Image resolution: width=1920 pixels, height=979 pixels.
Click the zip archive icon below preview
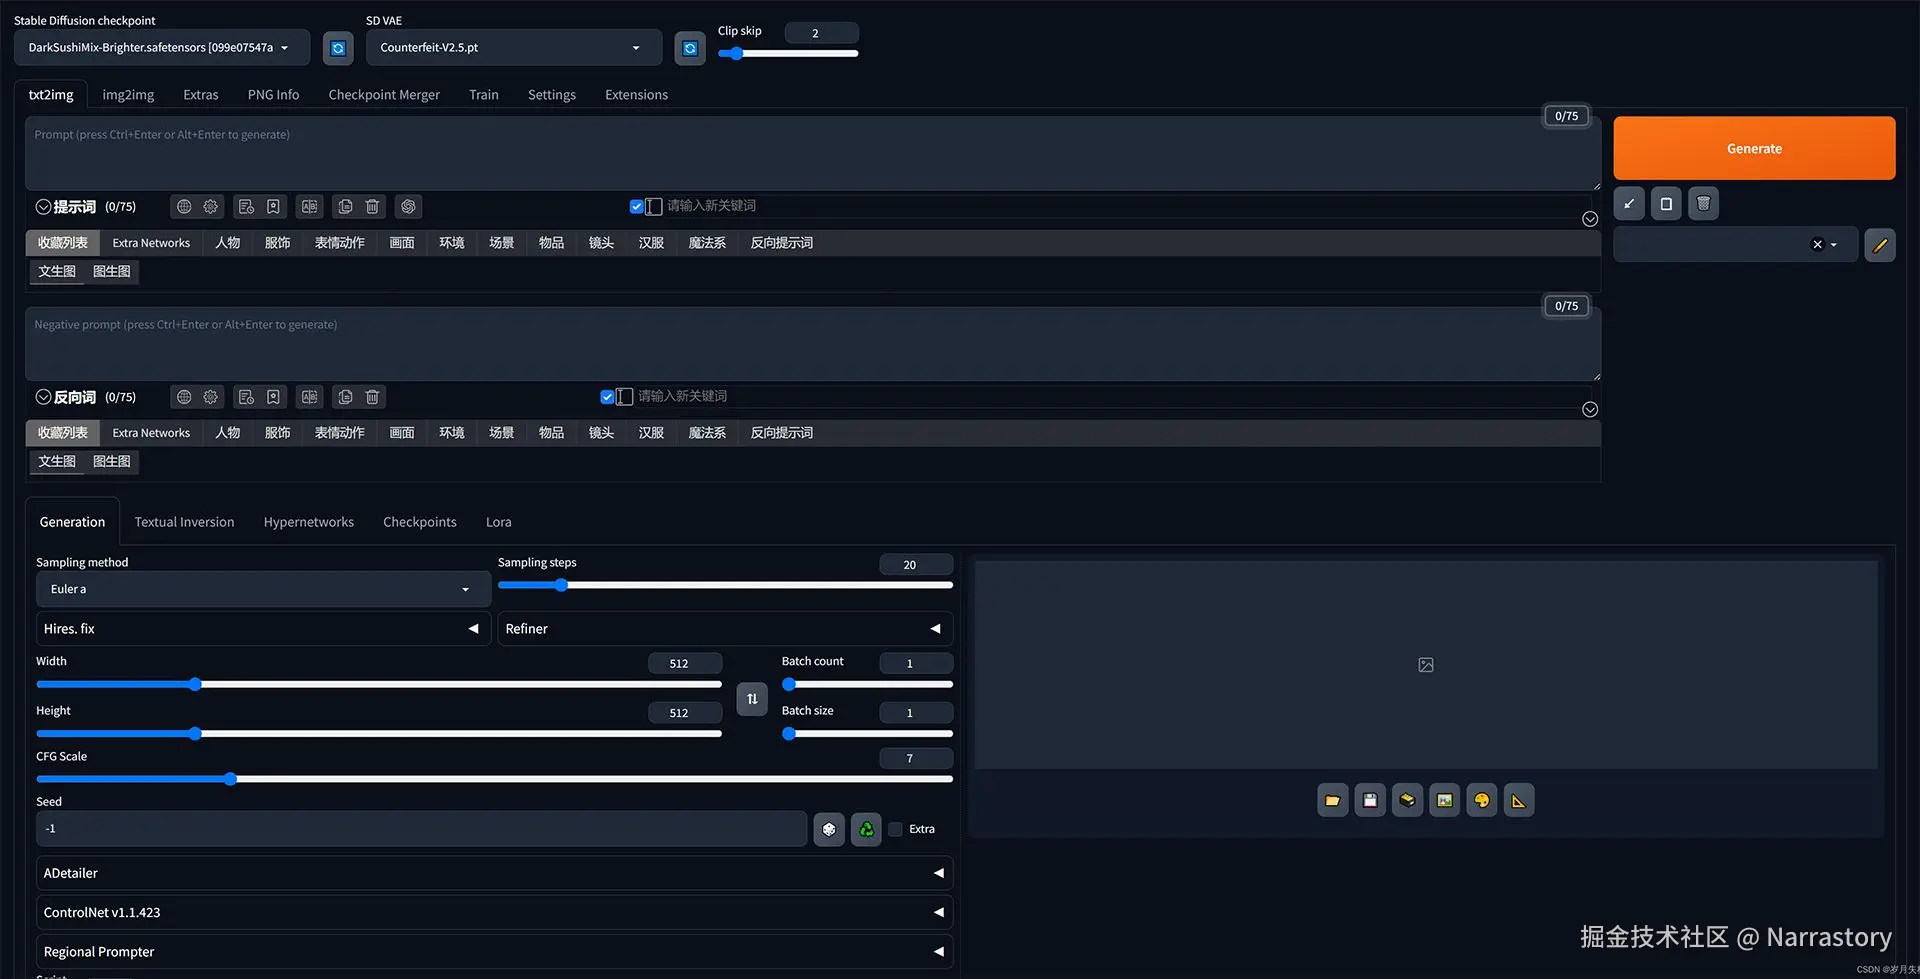point(1407,800)
